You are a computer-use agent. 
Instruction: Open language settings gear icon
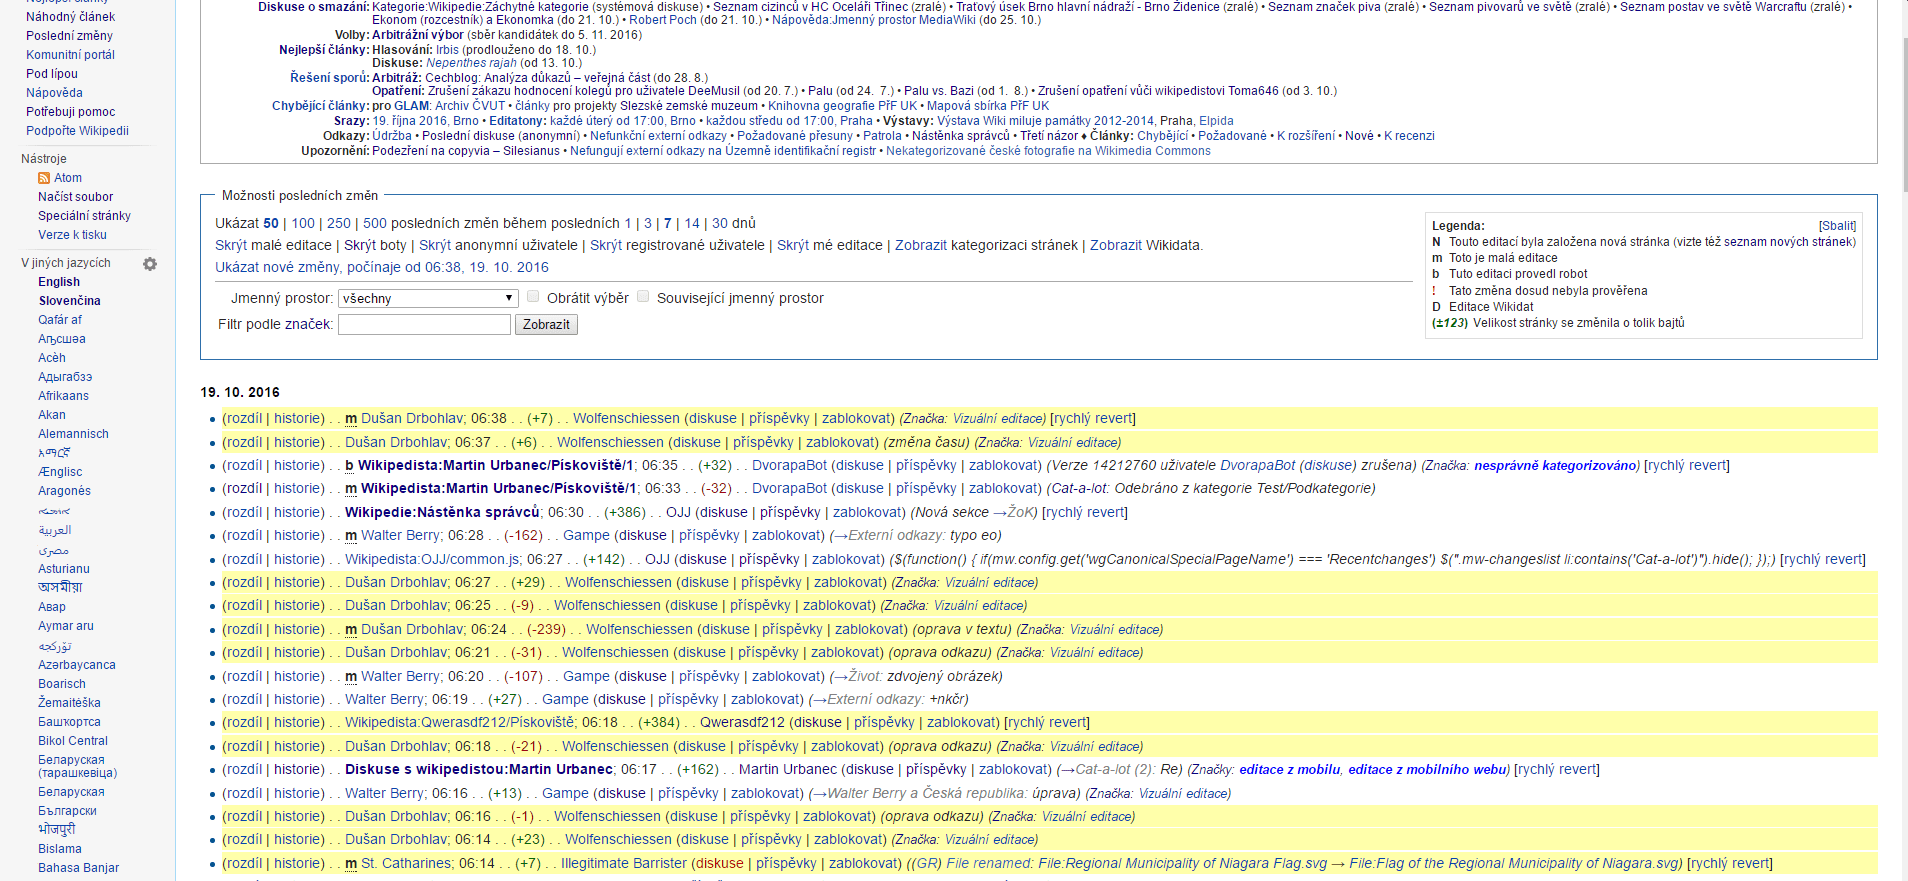point(150,264)
